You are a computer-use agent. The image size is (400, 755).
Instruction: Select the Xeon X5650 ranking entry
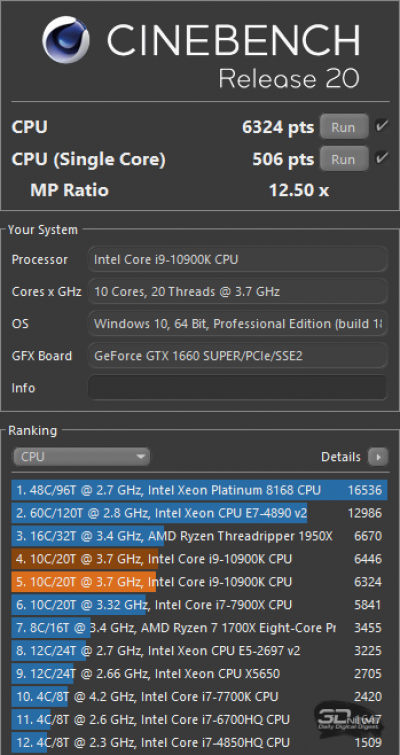199,674
